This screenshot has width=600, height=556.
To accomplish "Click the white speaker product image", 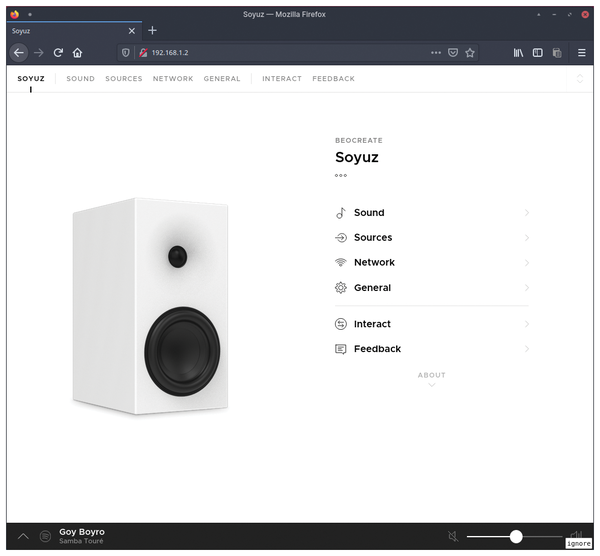I will coord(150,307).
